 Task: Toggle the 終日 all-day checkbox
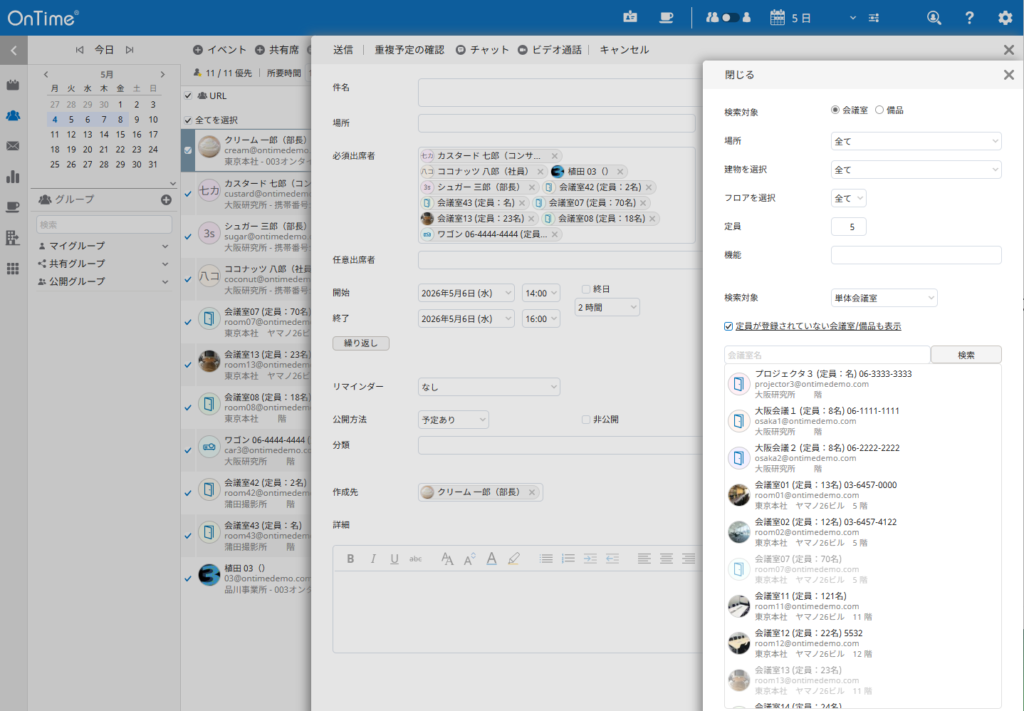click(x=586, y=289)
